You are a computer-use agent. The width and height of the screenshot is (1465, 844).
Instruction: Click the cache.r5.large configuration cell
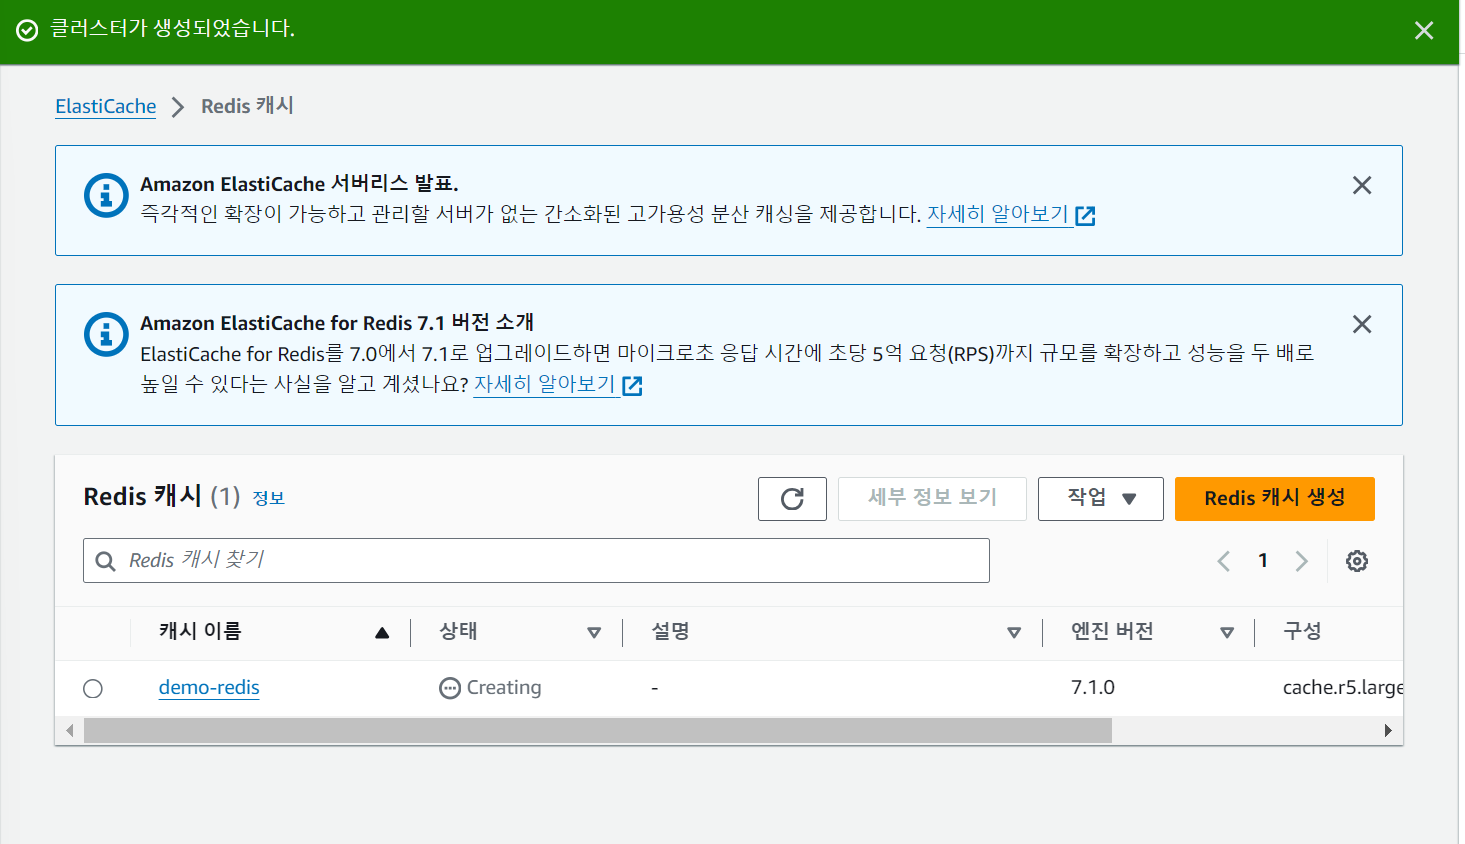click(x=1343, y=687)
